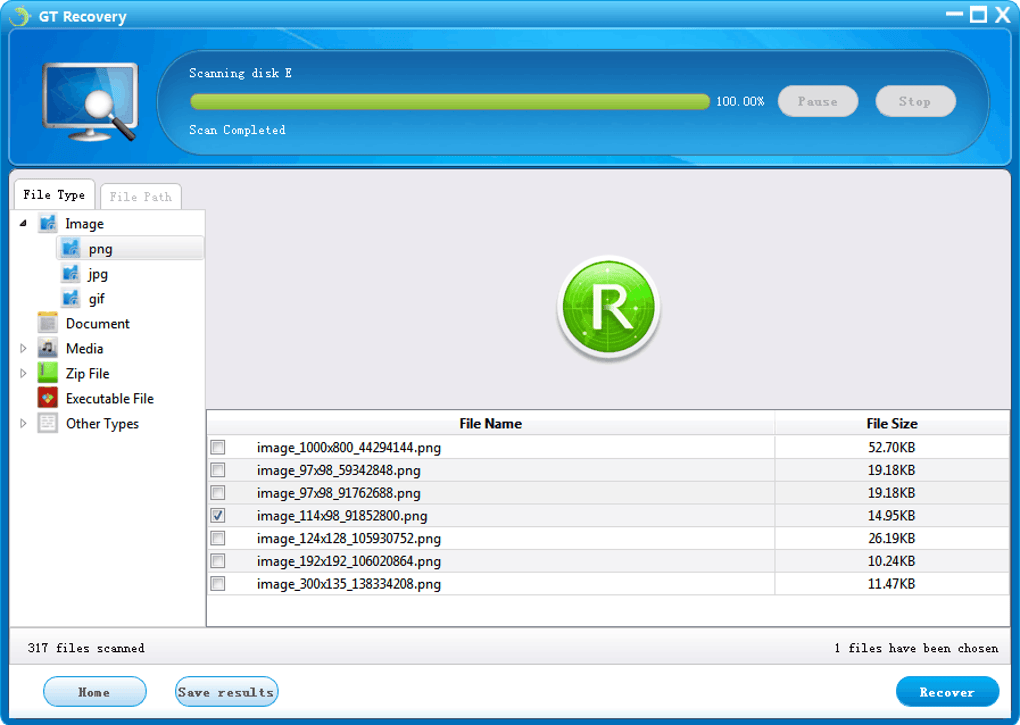Select the Executable File icon
1020x725 pixels.
(47, 398)
